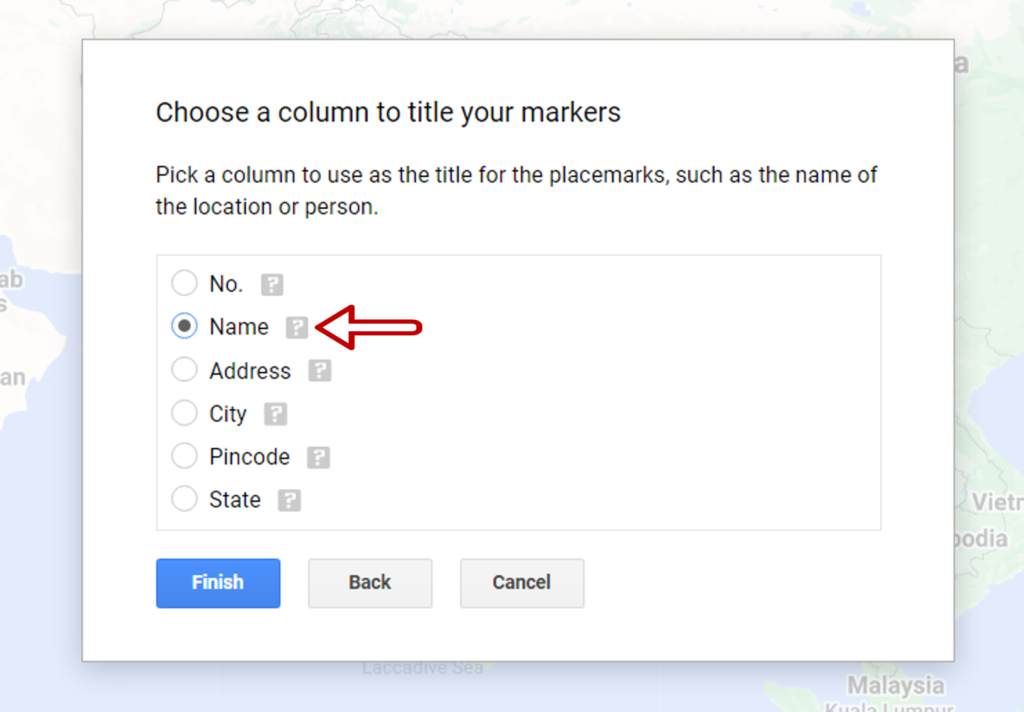Go Back to the previous step
1024x712 pixels.
(370, 583)
